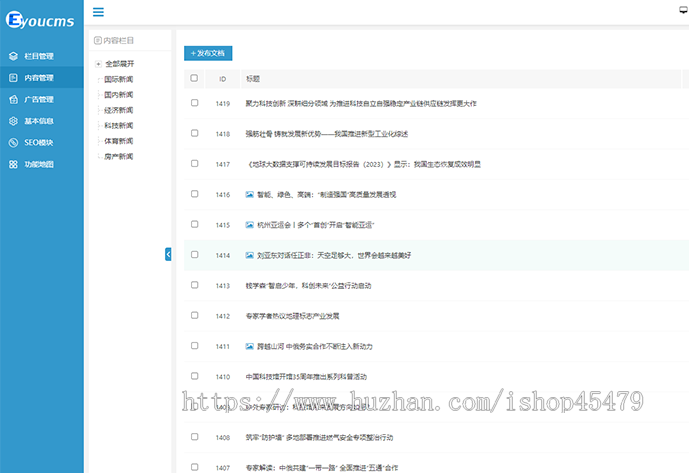Open the 功能地图 menu
The image size is (689, 473).
(x=42, y=164)
